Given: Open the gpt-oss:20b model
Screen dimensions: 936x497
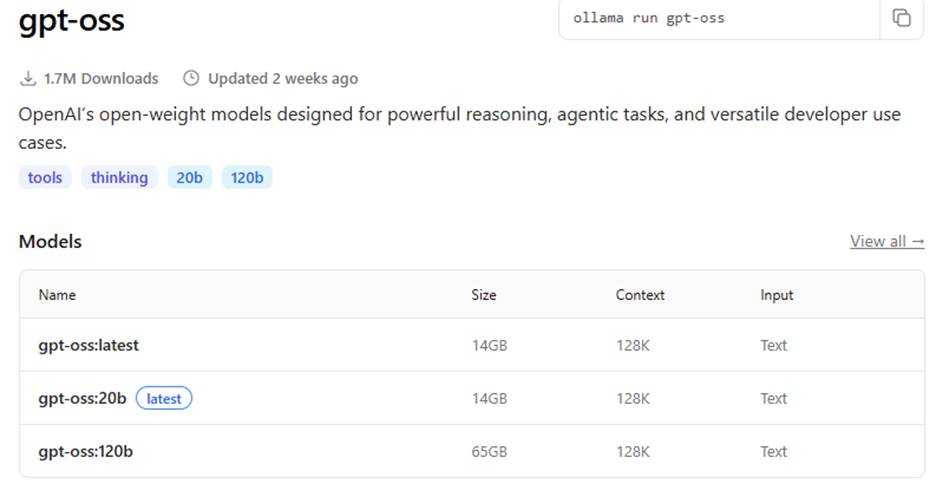Looking at the screenshot, I should (82, 398).
